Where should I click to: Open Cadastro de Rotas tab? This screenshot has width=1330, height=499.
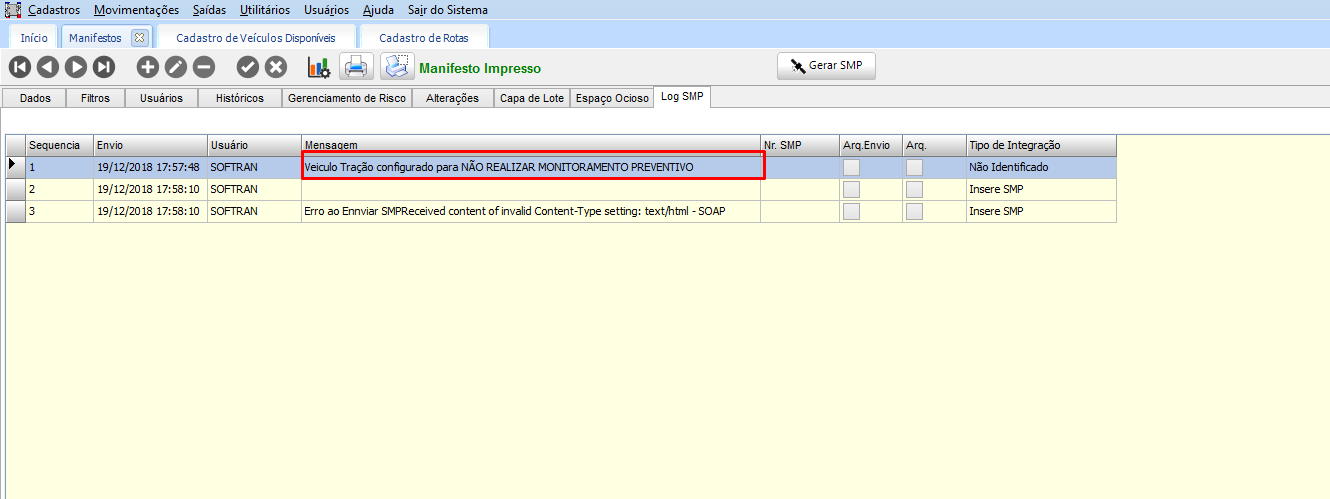[426, 38]
